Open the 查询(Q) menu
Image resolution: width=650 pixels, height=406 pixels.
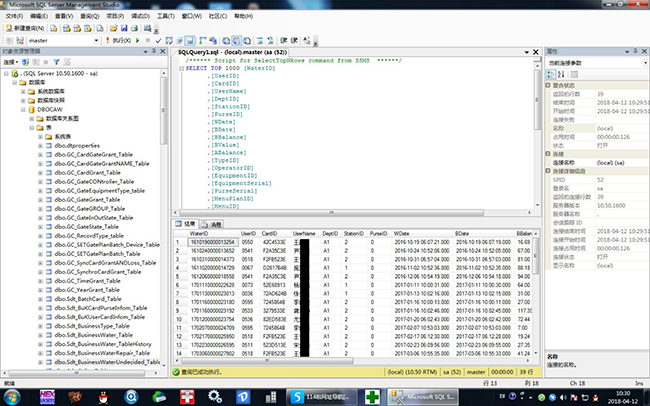90,16
